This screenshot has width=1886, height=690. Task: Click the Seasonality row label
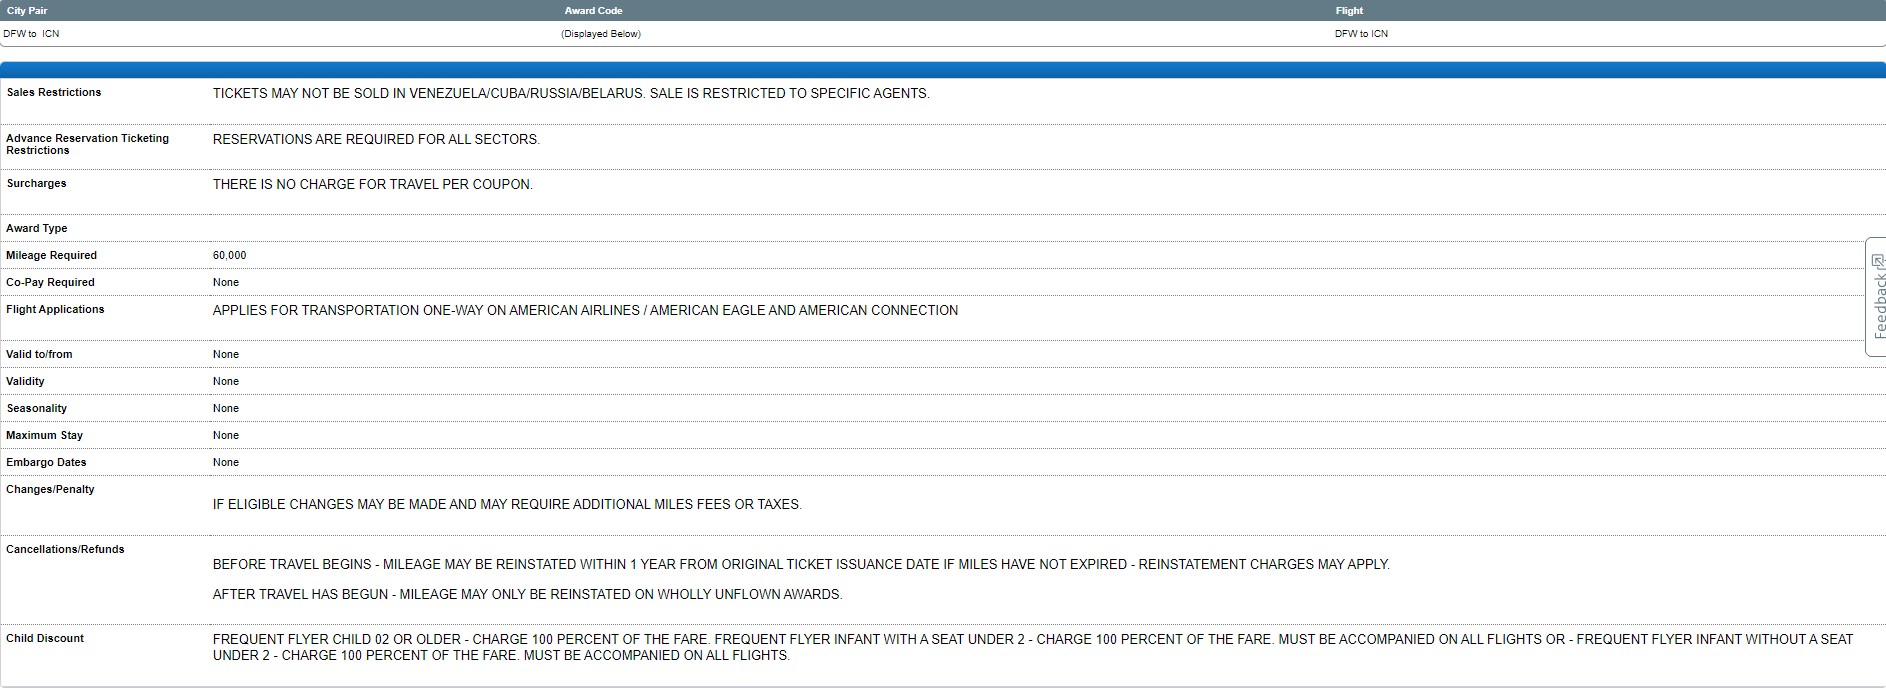37,408
